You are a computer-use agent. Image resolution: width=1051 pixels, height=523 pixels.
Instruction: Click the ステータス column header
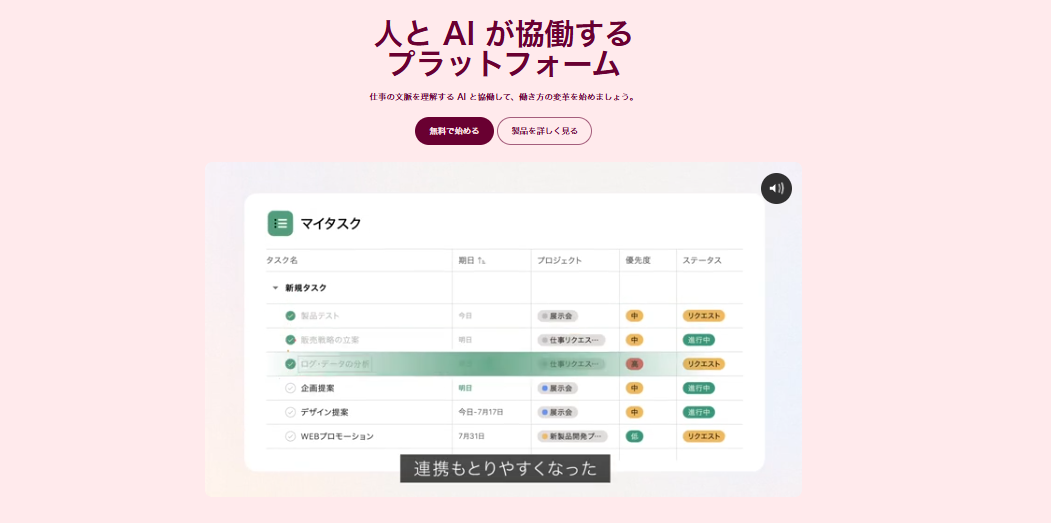(701, 261)
